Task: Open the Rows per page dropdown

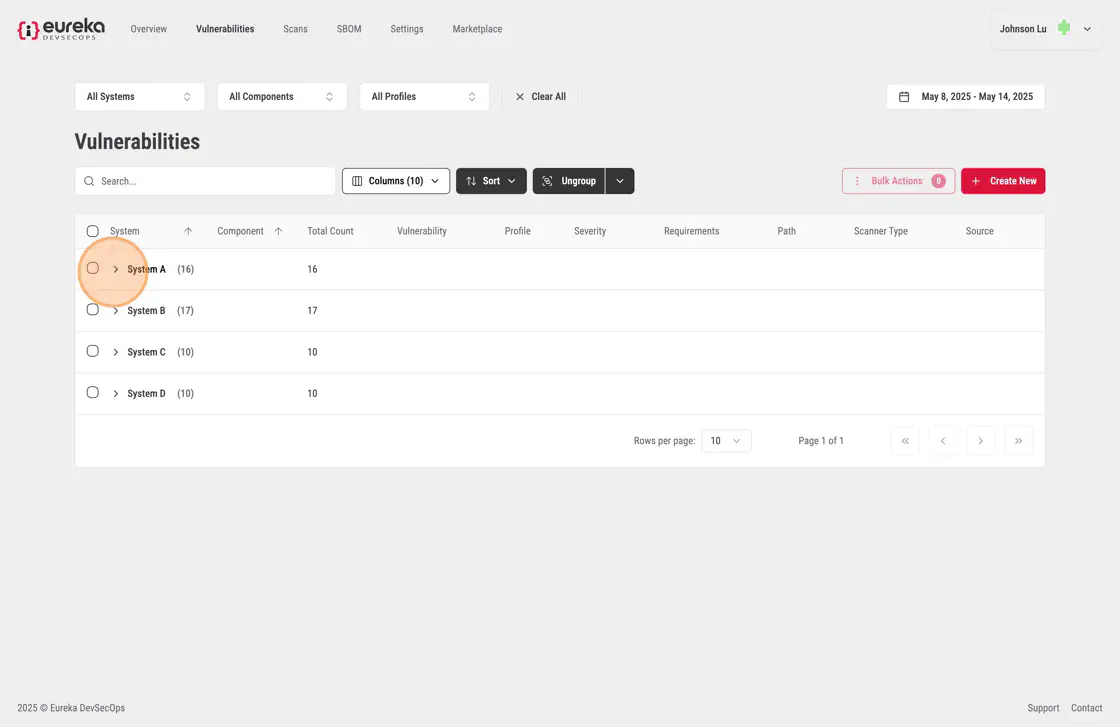Action: click(726, 441)
